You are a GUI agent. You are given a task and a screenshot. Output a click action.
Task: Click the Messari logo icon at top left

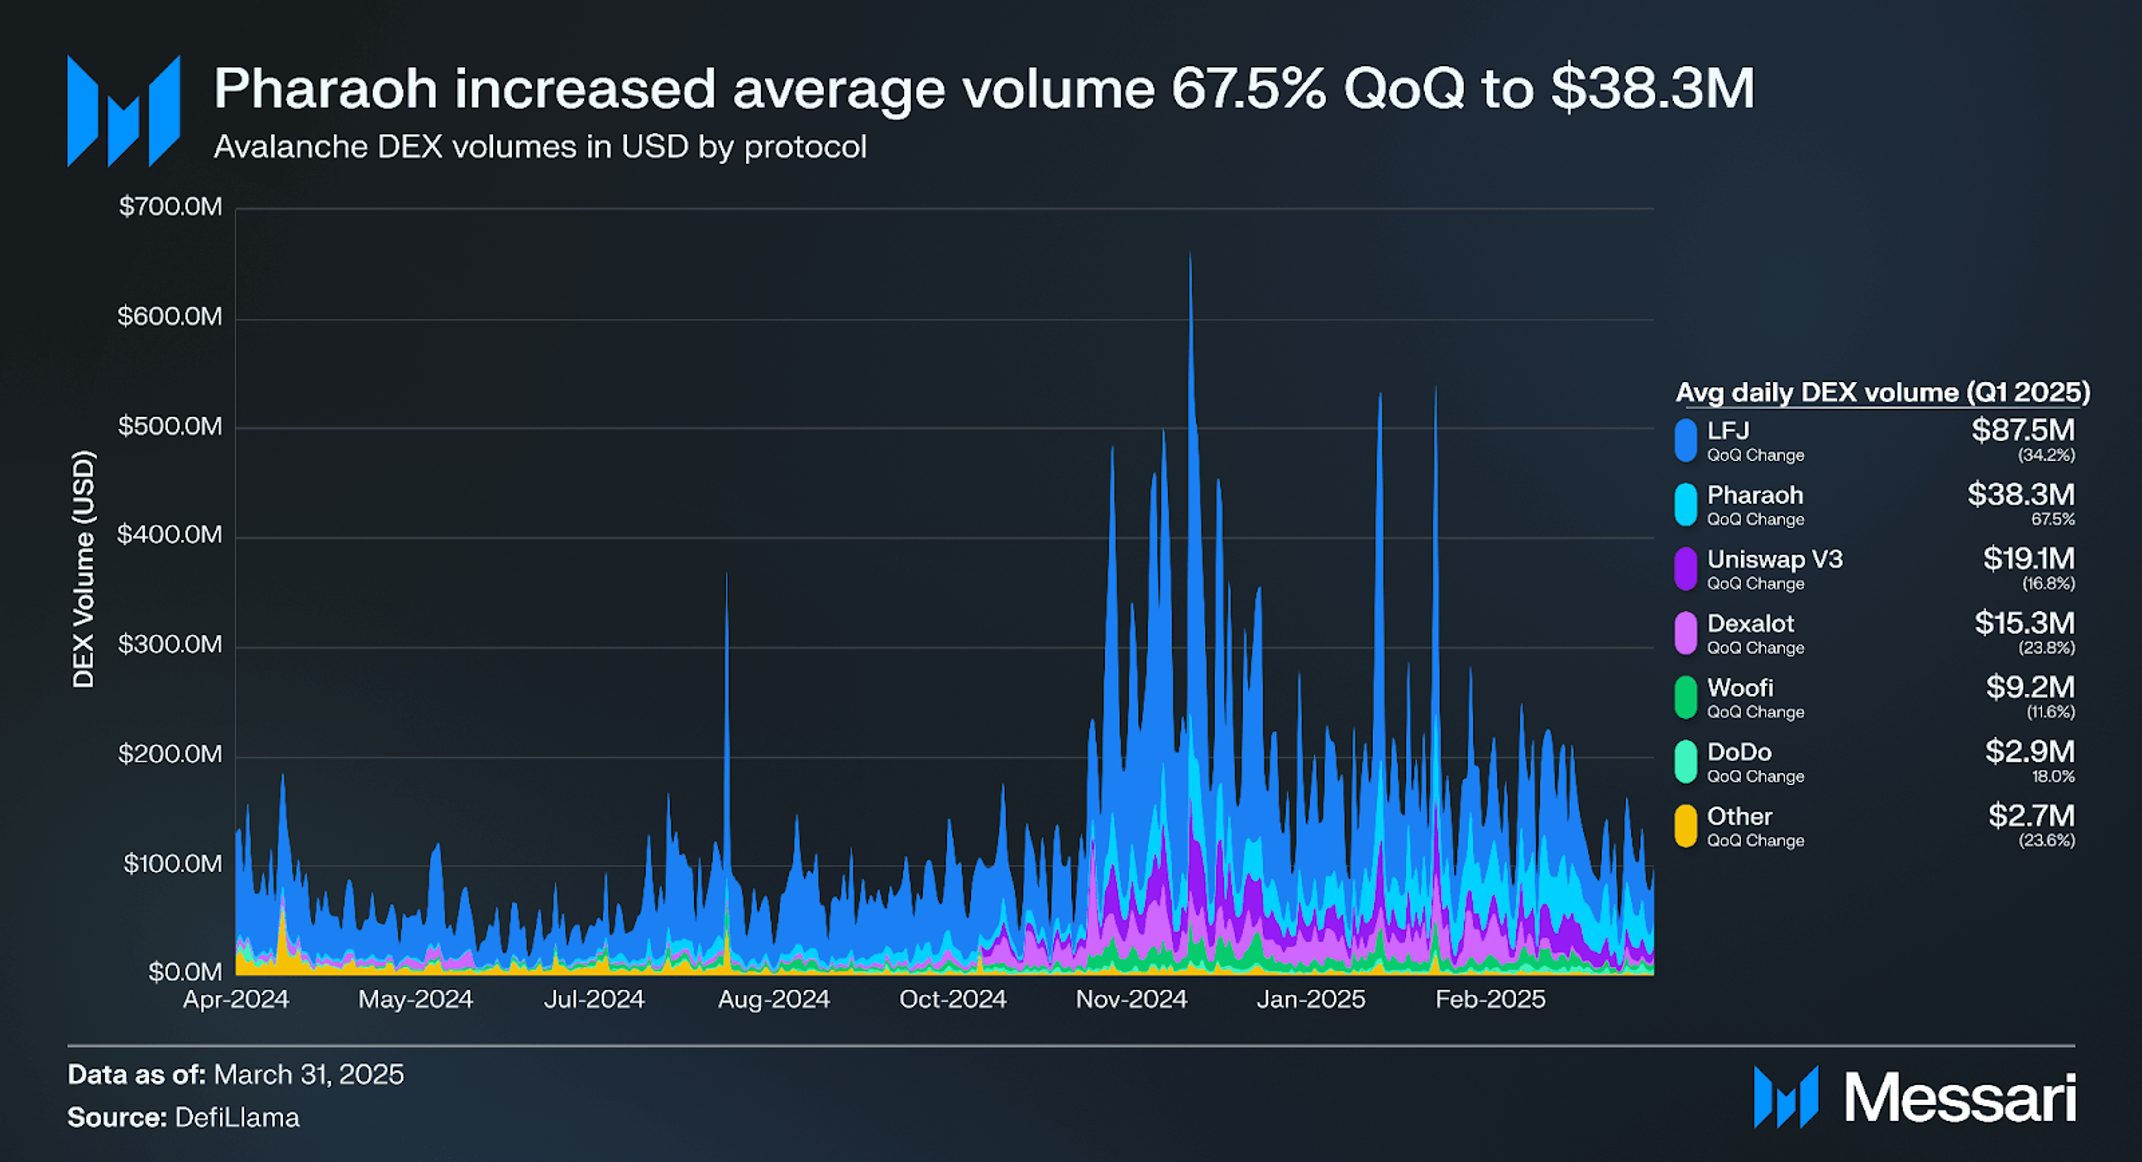[124, 111]
